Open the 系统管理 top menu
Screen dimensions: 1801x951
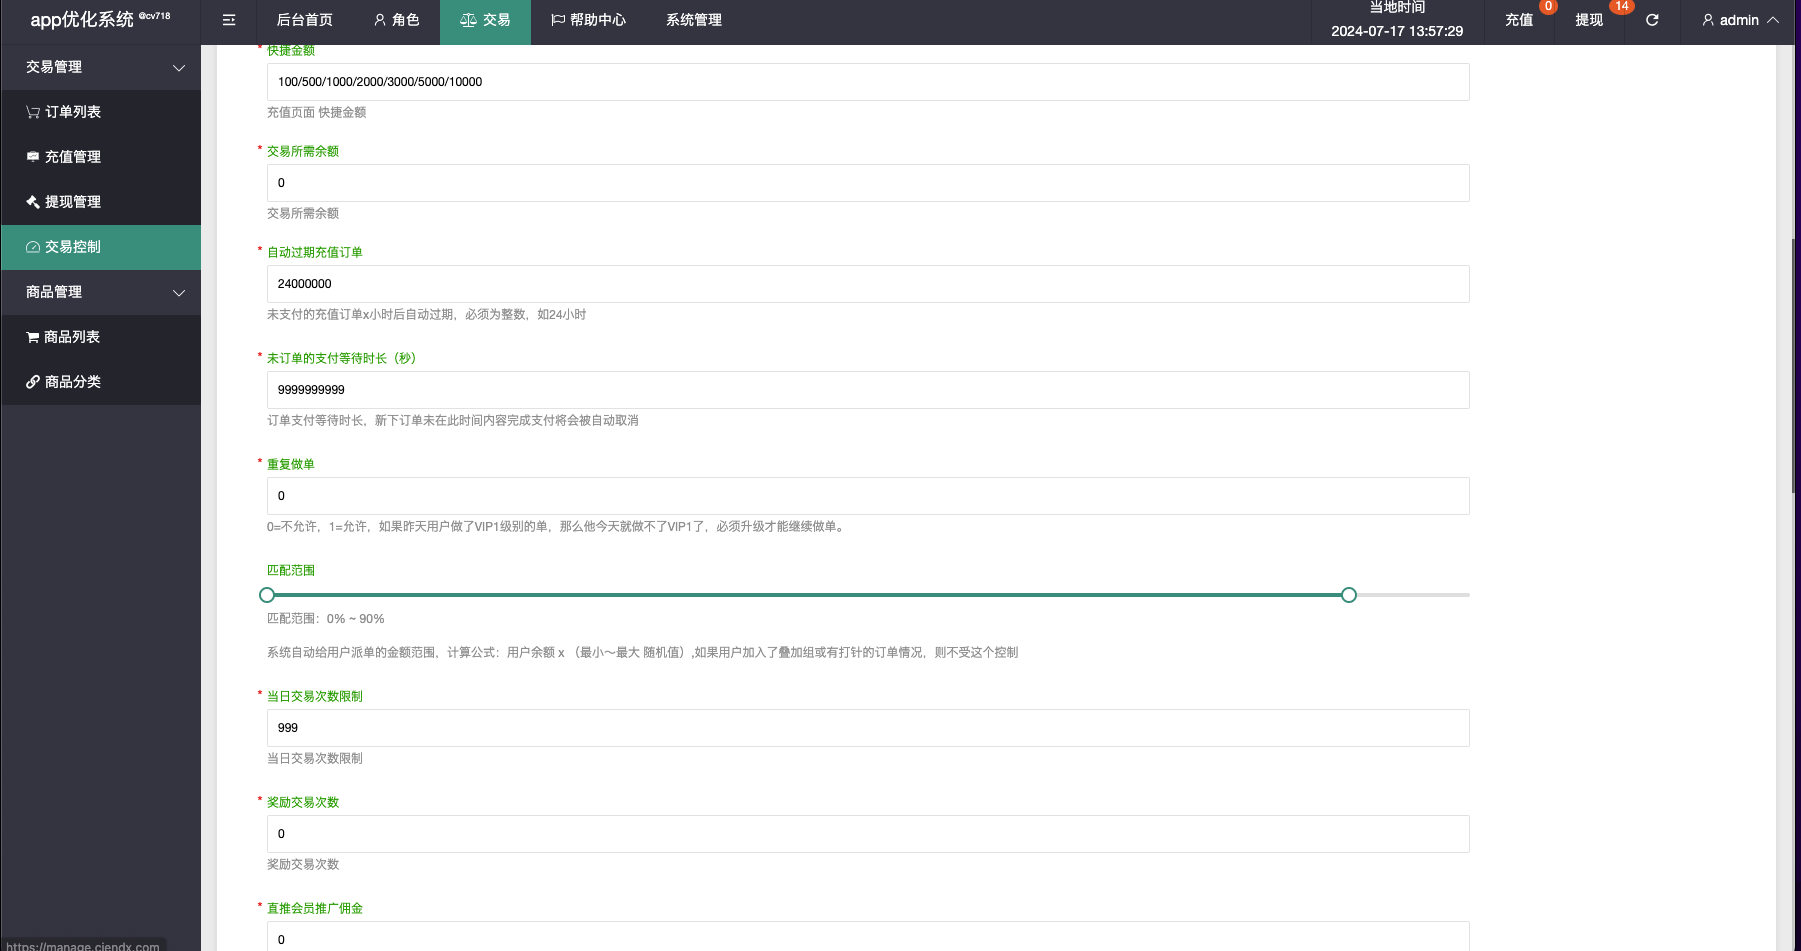(x=693, y=20)
